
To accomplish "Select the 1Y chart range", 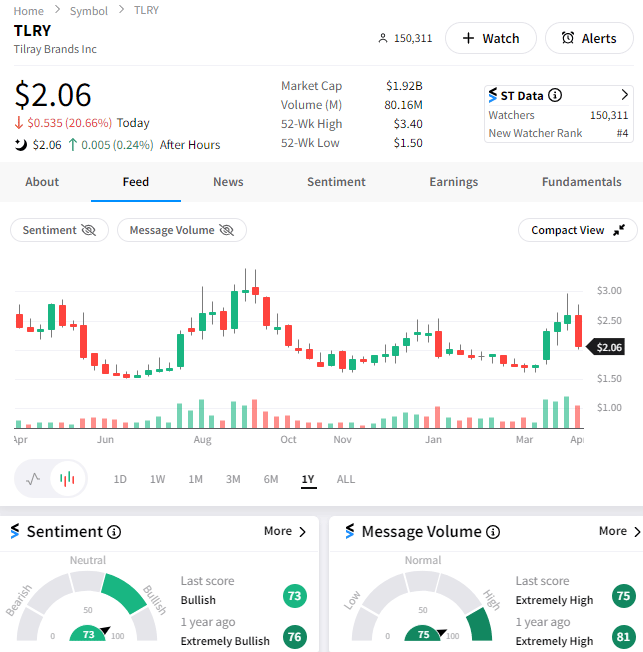I will [x=308, y=479].
